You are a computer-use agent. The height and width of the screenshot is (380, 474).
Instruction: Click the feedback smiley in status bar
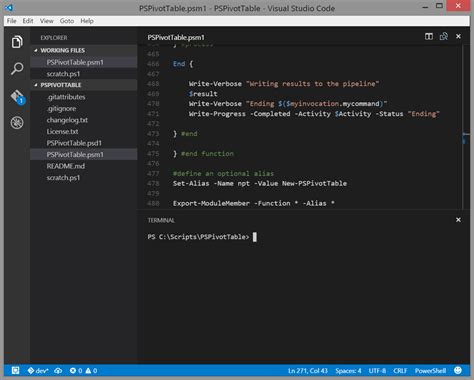(x=458, y=370)
